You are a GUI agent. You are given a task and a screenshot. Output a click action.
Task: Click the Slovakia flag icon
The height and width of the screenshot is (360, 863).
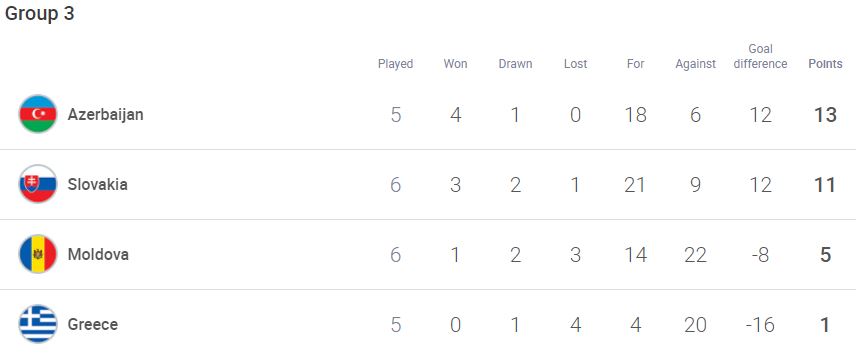point(37,184)
